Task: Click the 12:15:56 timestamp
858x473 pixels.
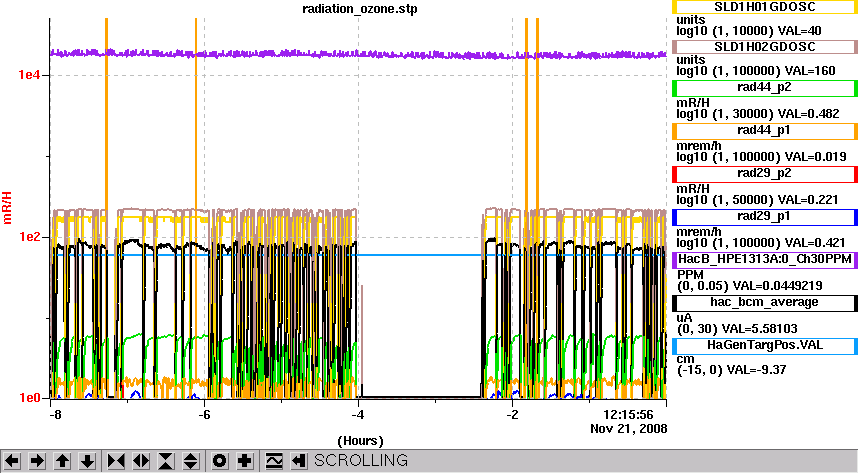Action: 628,414
